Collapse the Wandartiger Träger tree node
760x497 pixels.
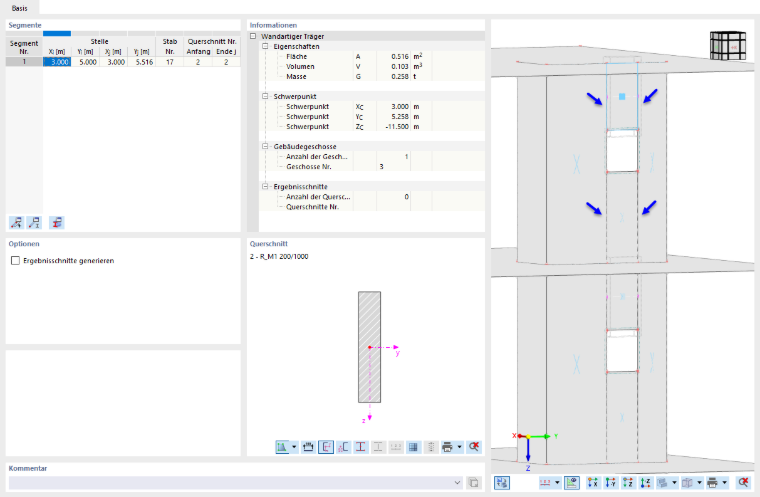coord(253,36)
